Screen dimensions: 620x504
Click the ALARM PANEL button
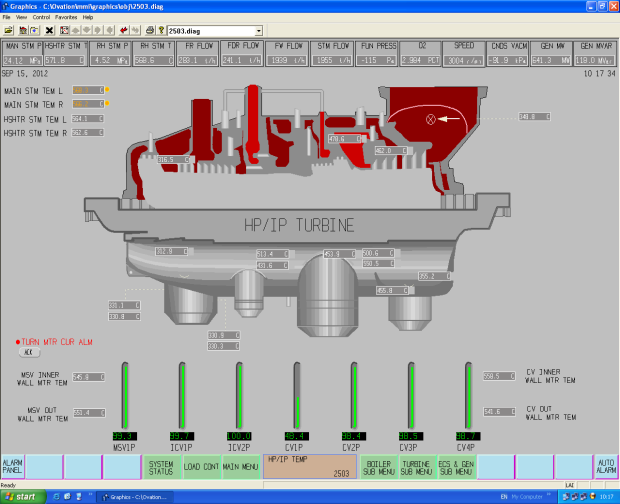(13, 466)
